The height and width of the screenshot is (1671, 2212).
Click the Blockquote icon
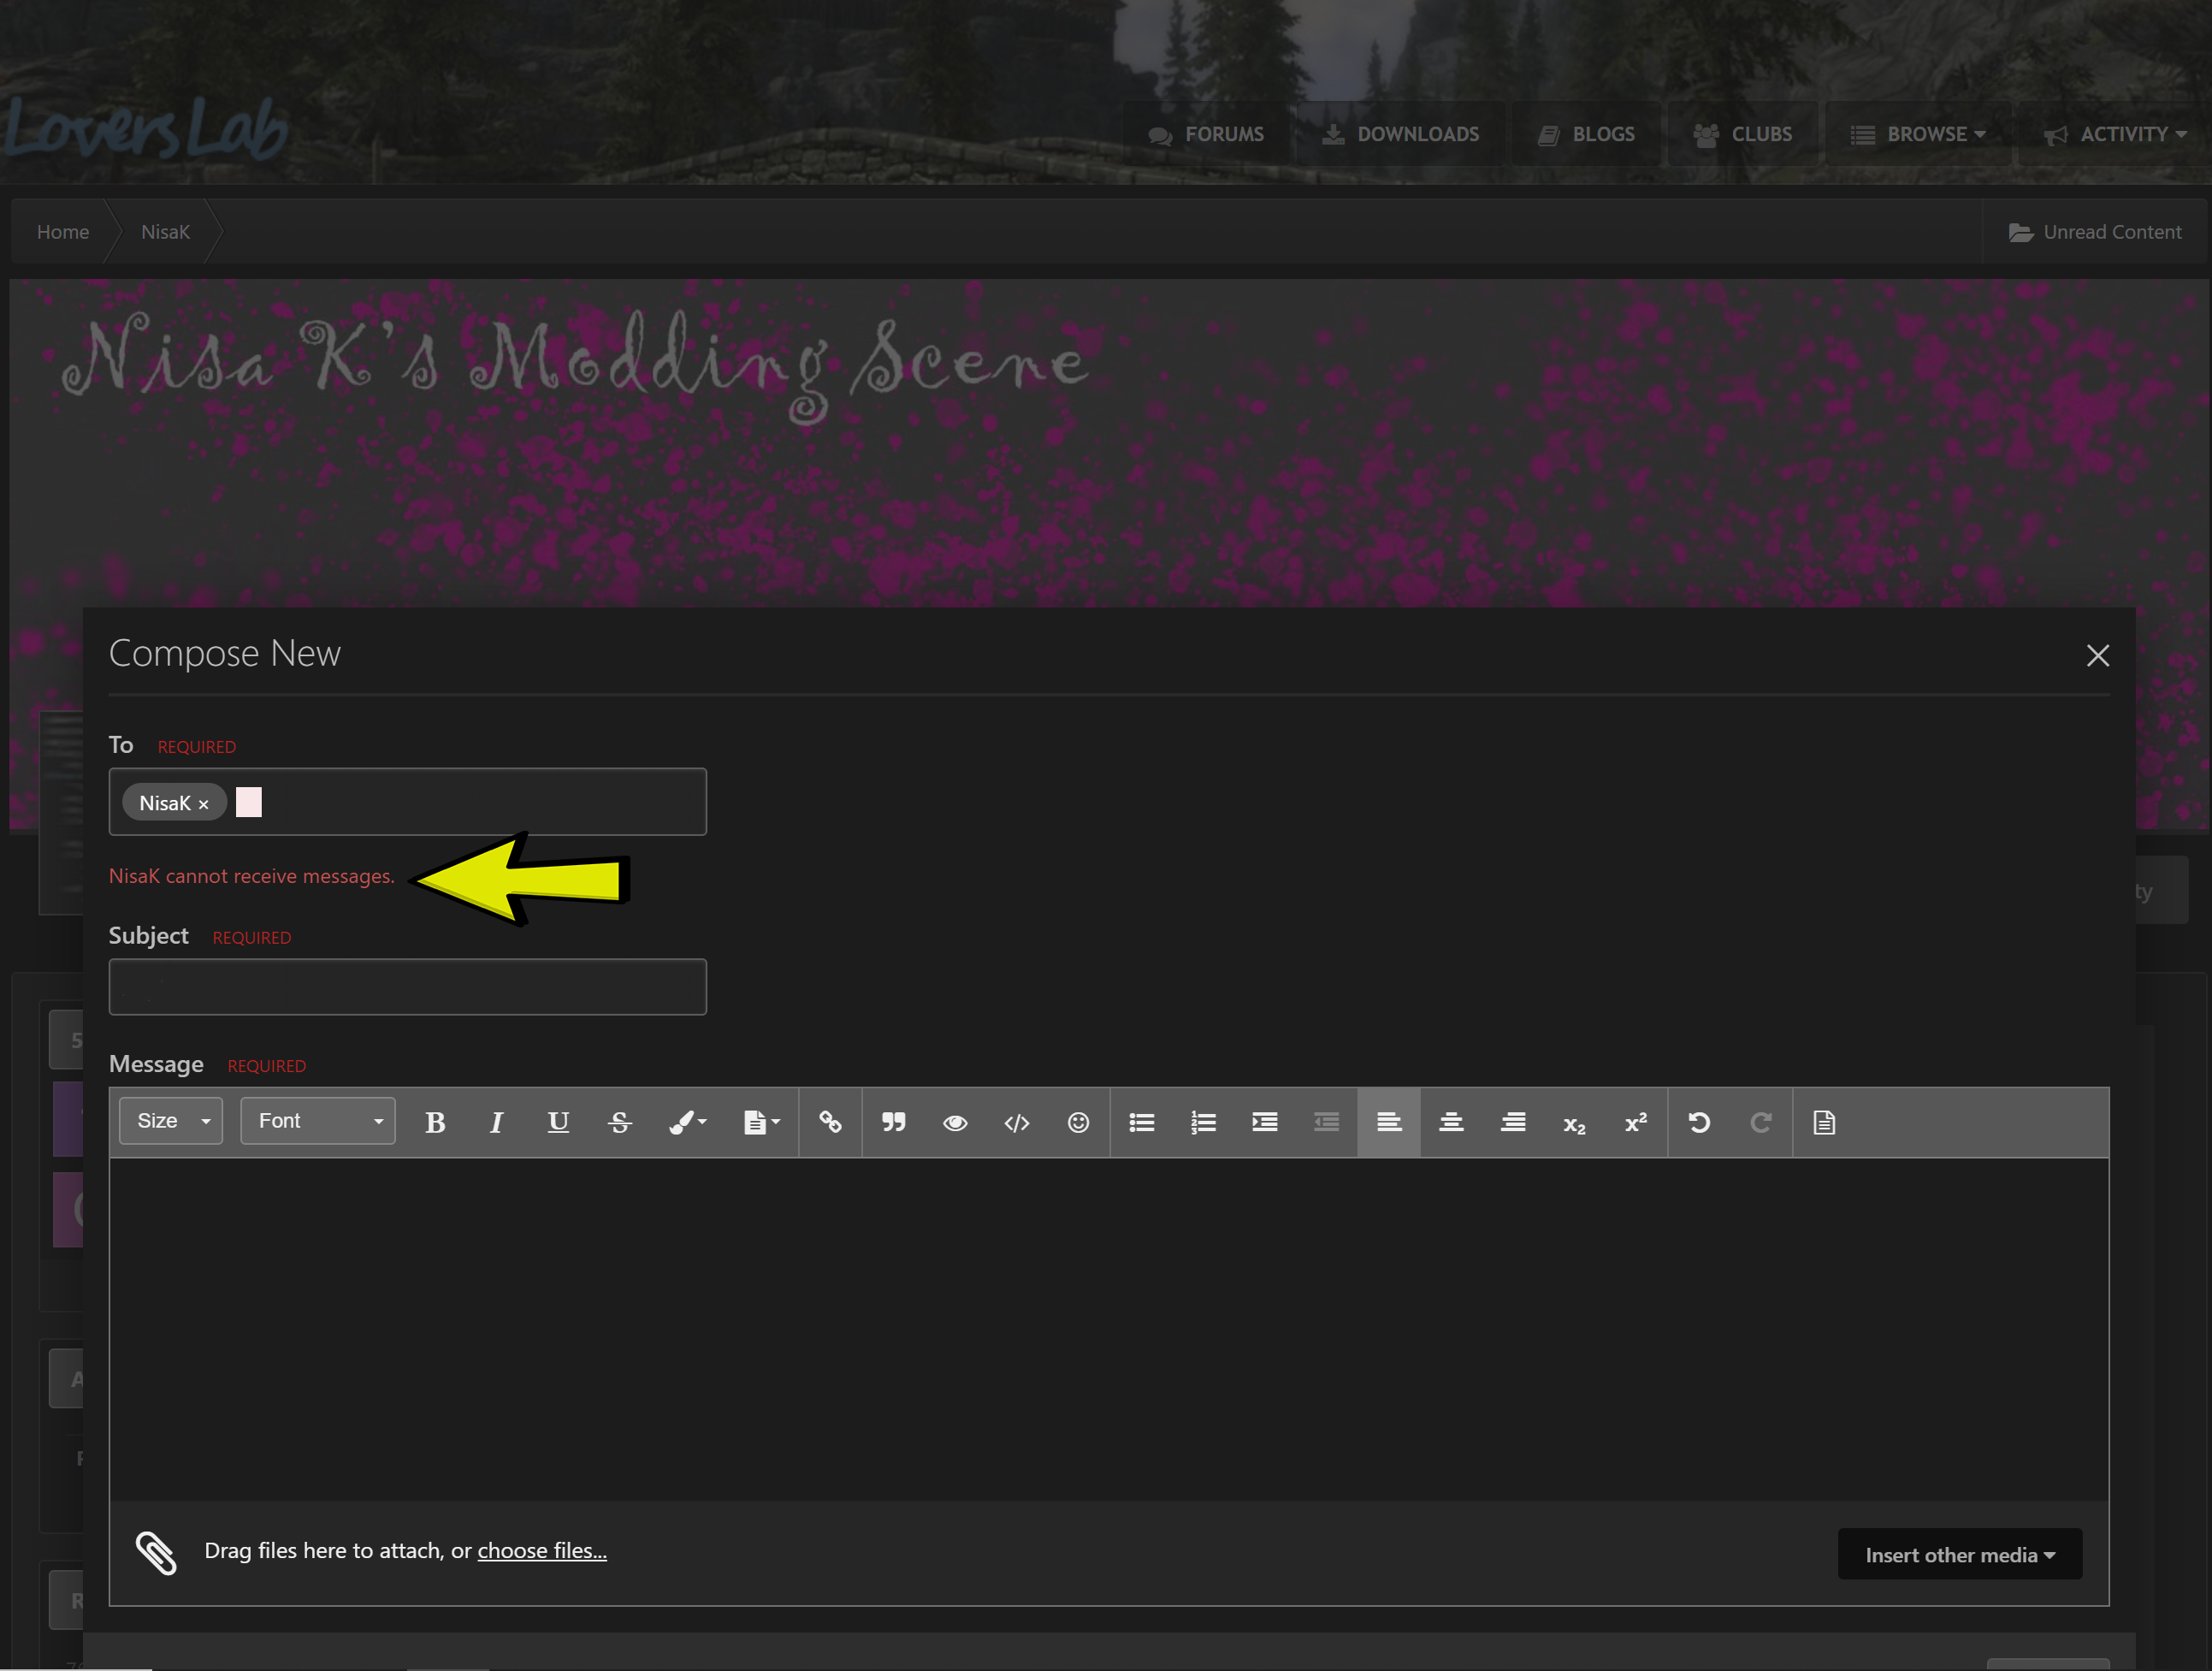893,1123
